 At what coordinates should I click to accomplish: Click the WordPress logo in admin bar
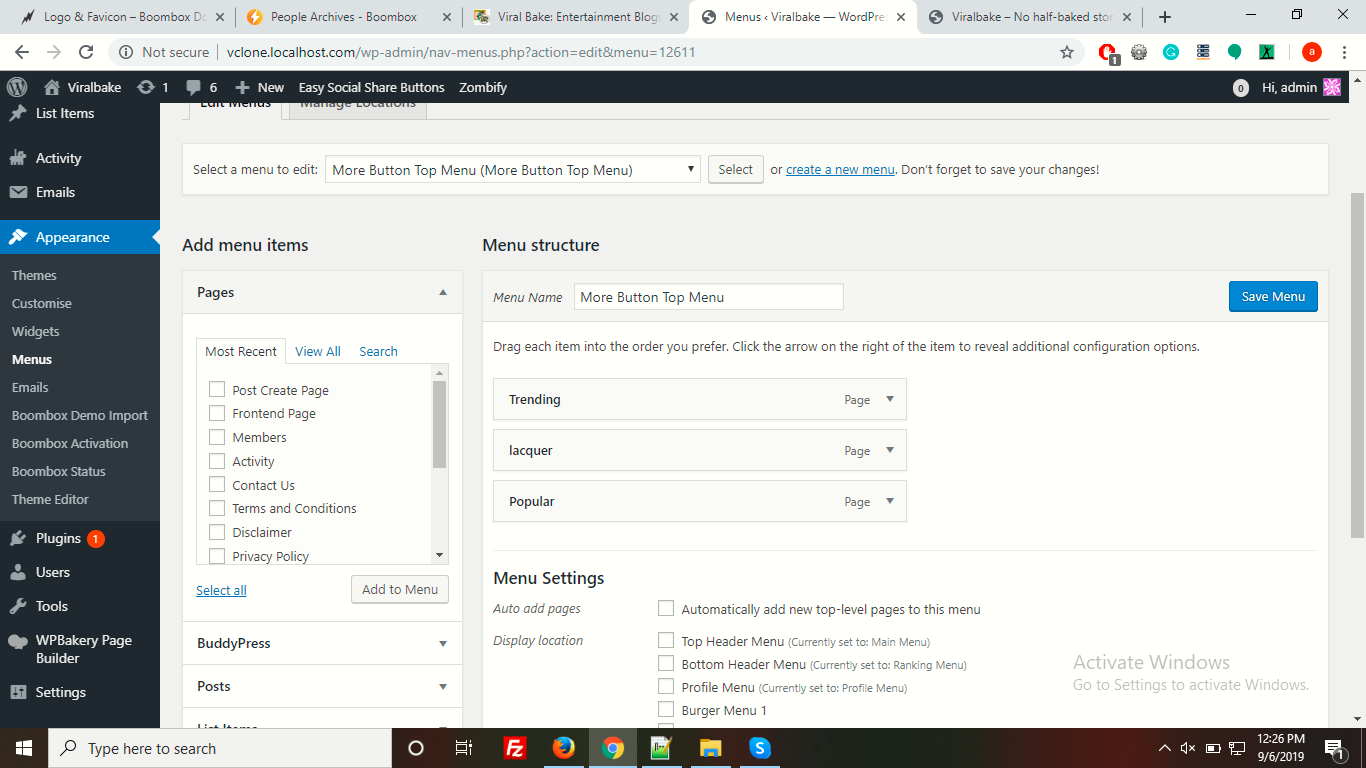pos(17,87)
